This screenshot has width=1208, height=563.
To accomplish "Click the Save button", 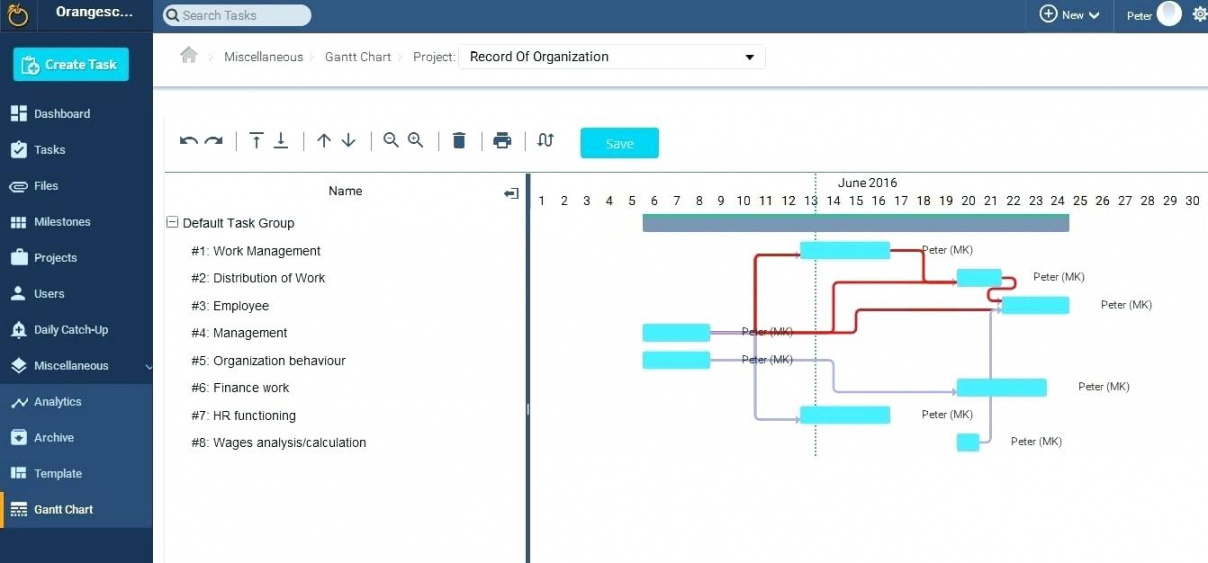I will [x=619, y=143].
